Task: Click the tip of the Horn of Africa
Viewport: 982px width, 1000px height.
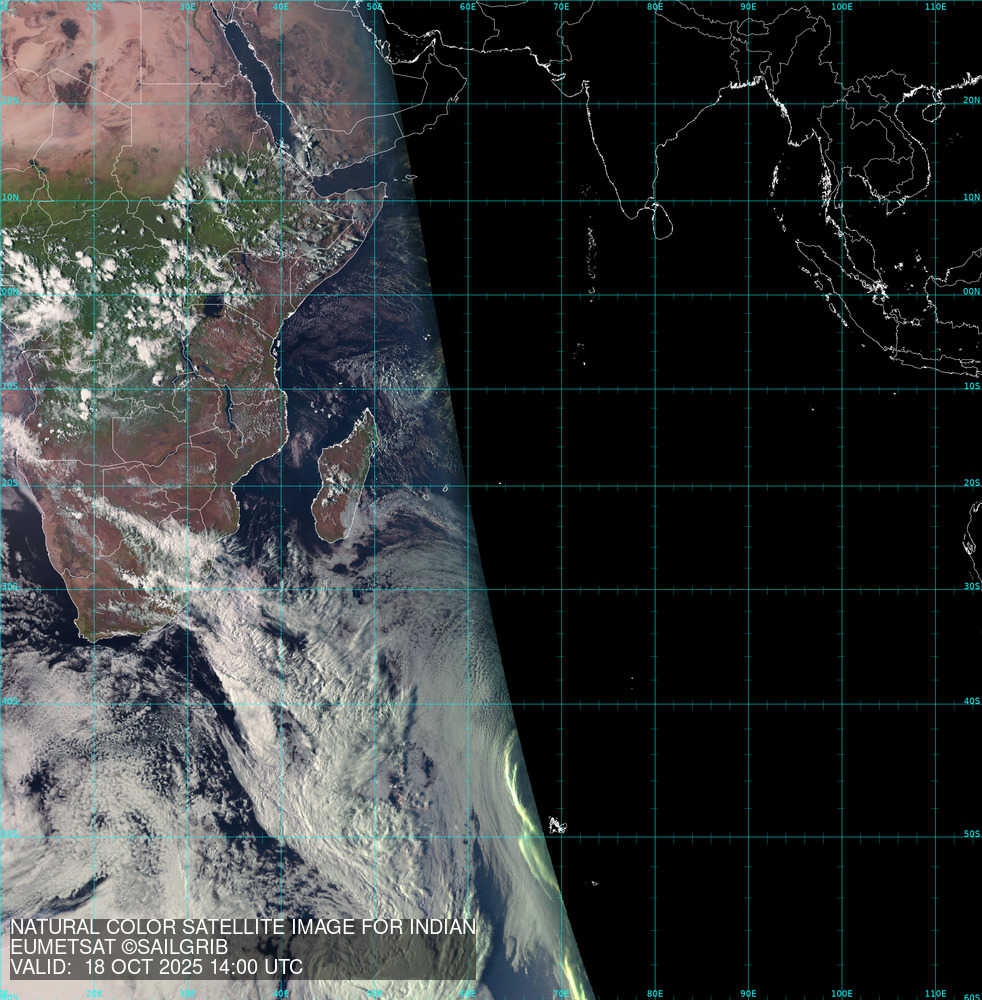Action: click(x=383, y=186)
